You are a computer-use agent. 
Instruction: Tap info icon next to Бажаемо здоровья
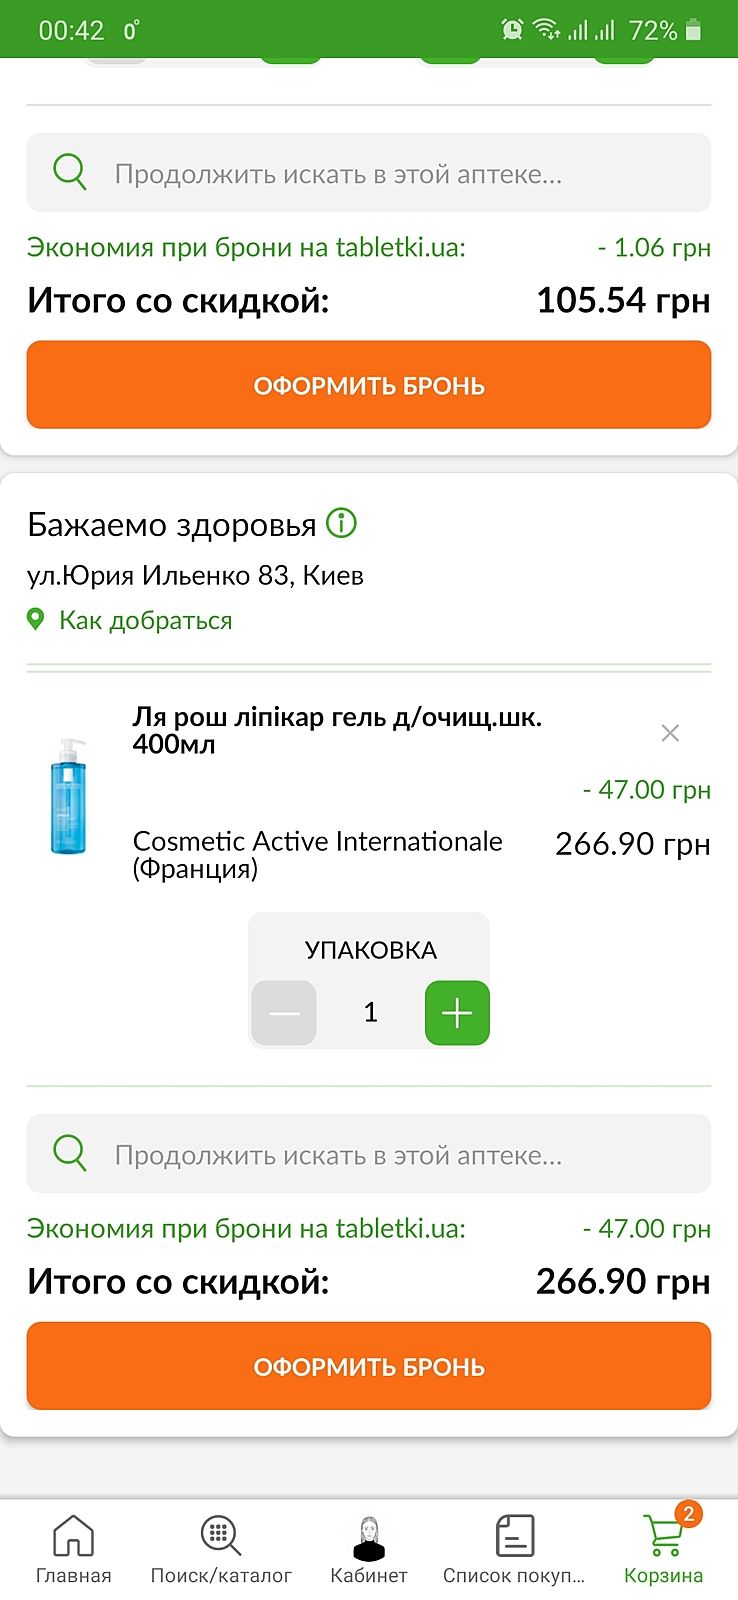click(x=342, y=523)
